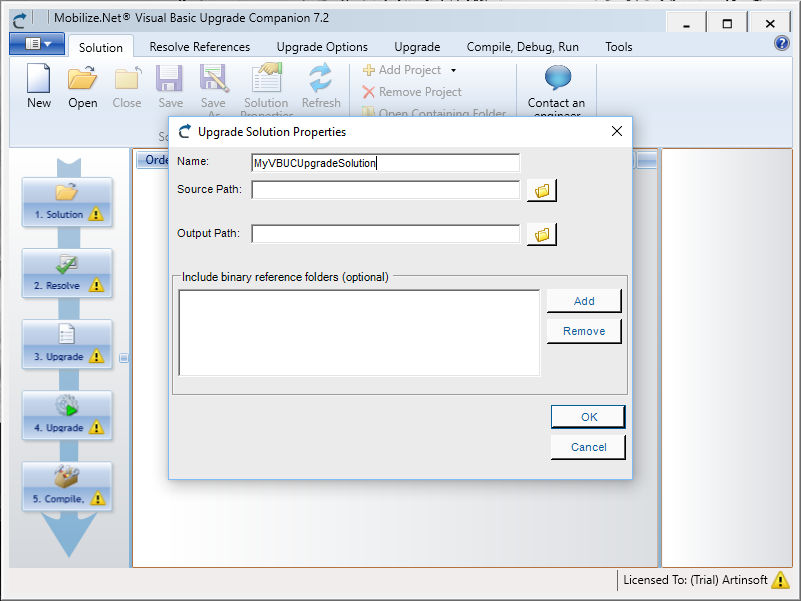Screen dimensions: 801x601
Task: Select workflow step 2. Resolve
Action: point(67,273)
